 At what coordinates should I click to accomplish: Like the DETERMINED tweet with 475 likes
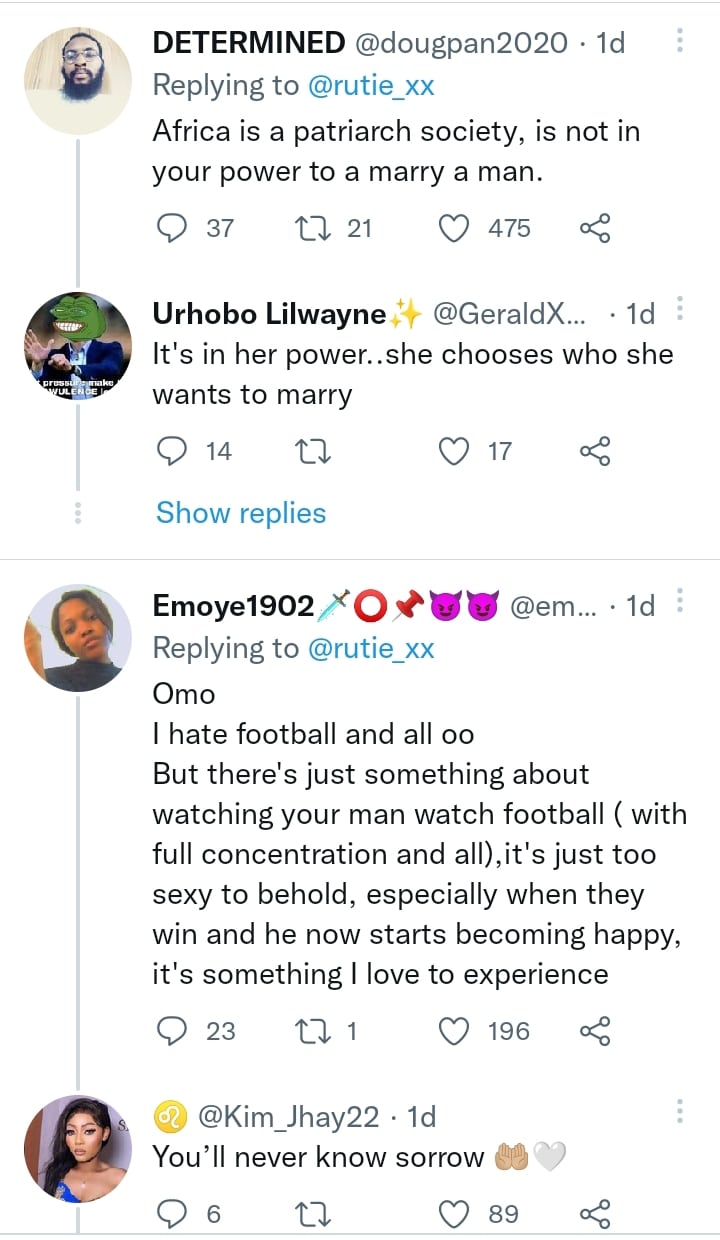[x=455, y=228]
